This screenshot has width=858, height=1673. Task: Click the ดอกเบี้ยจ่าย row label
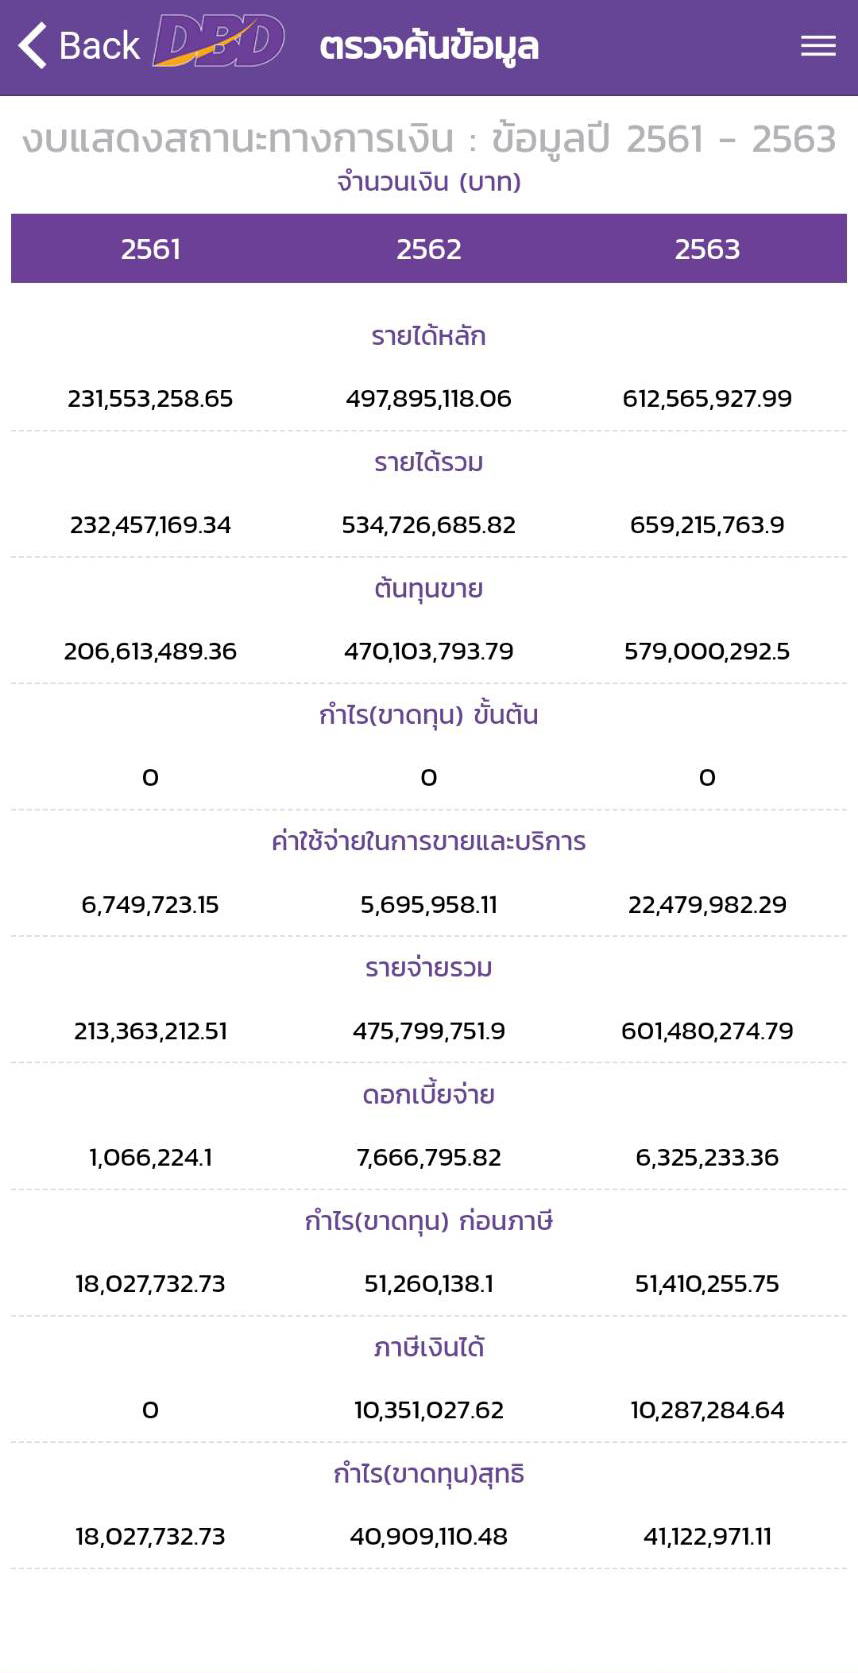(429, 1094)
